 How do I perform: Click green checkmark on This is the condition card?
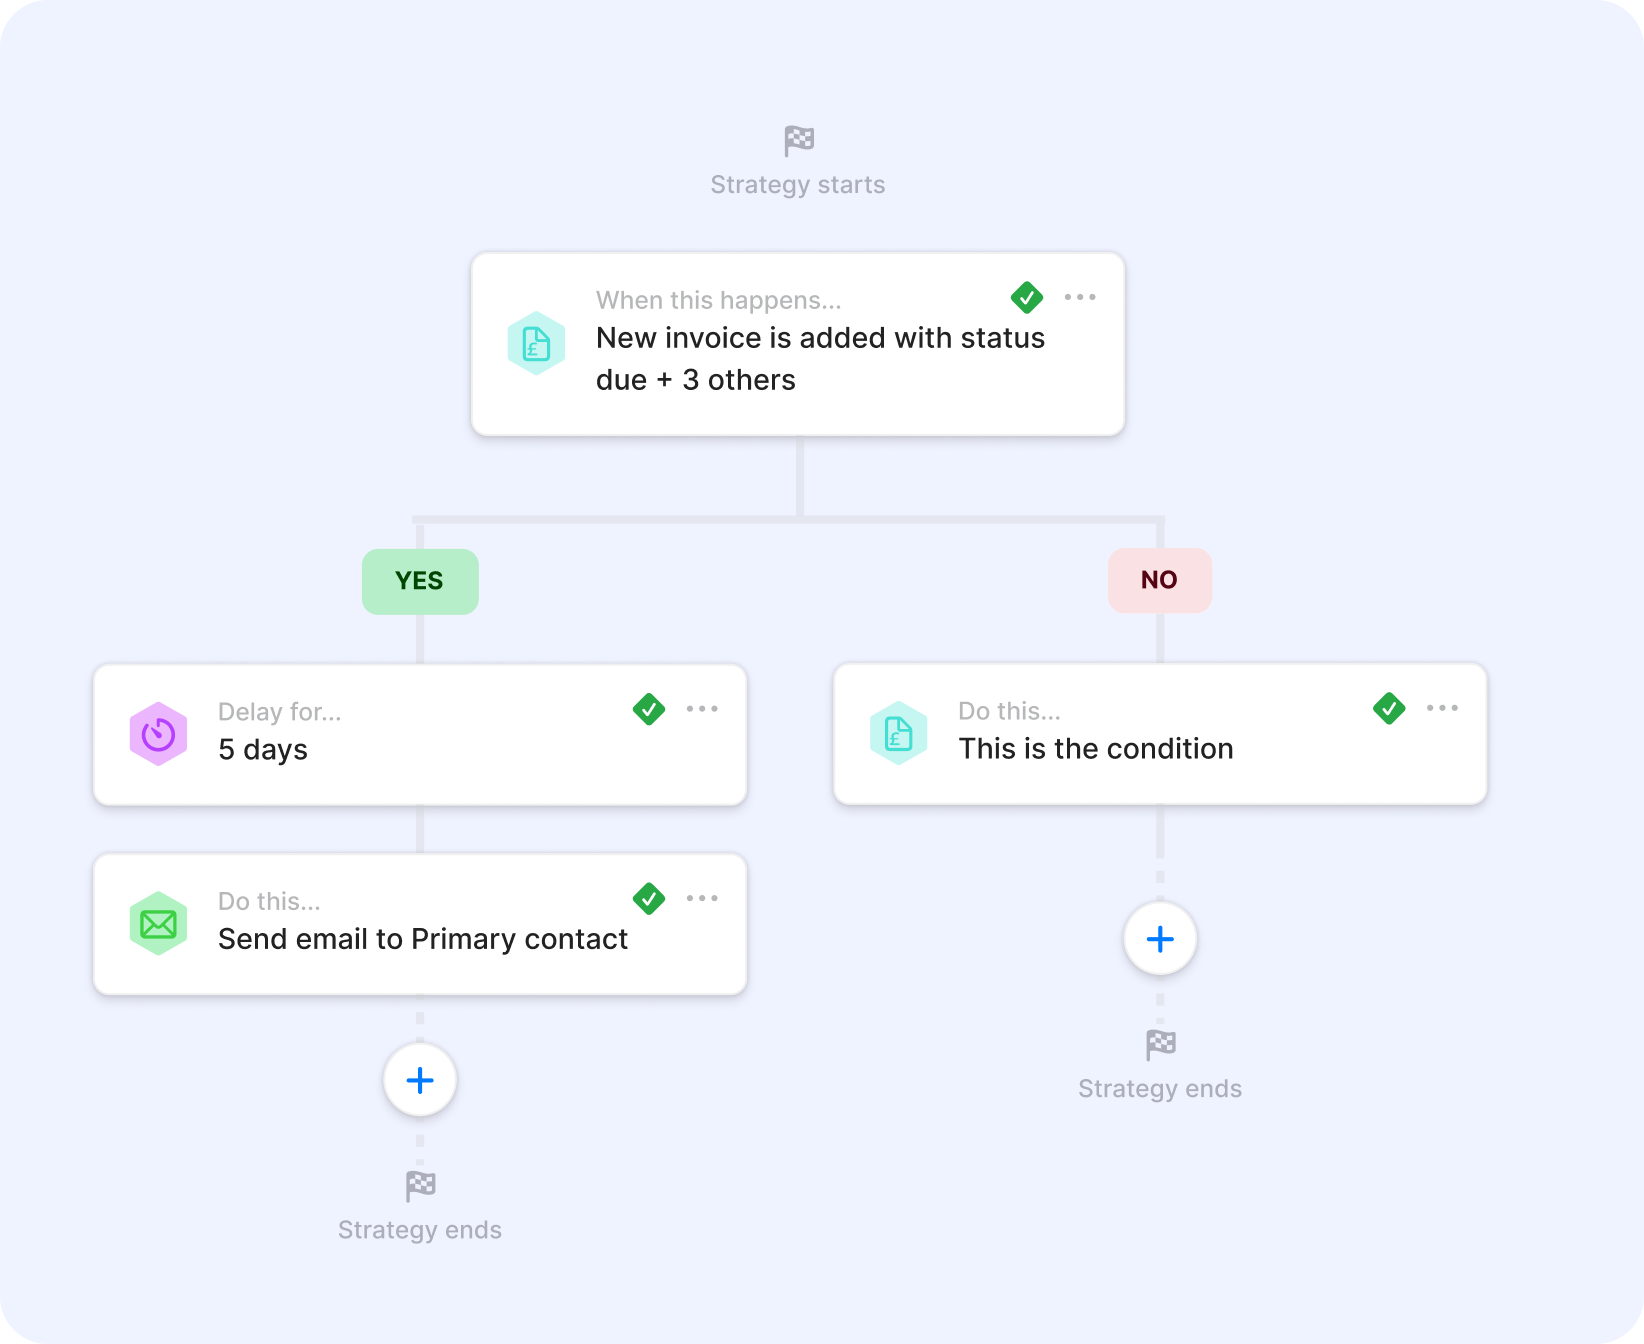point(1389,708)
